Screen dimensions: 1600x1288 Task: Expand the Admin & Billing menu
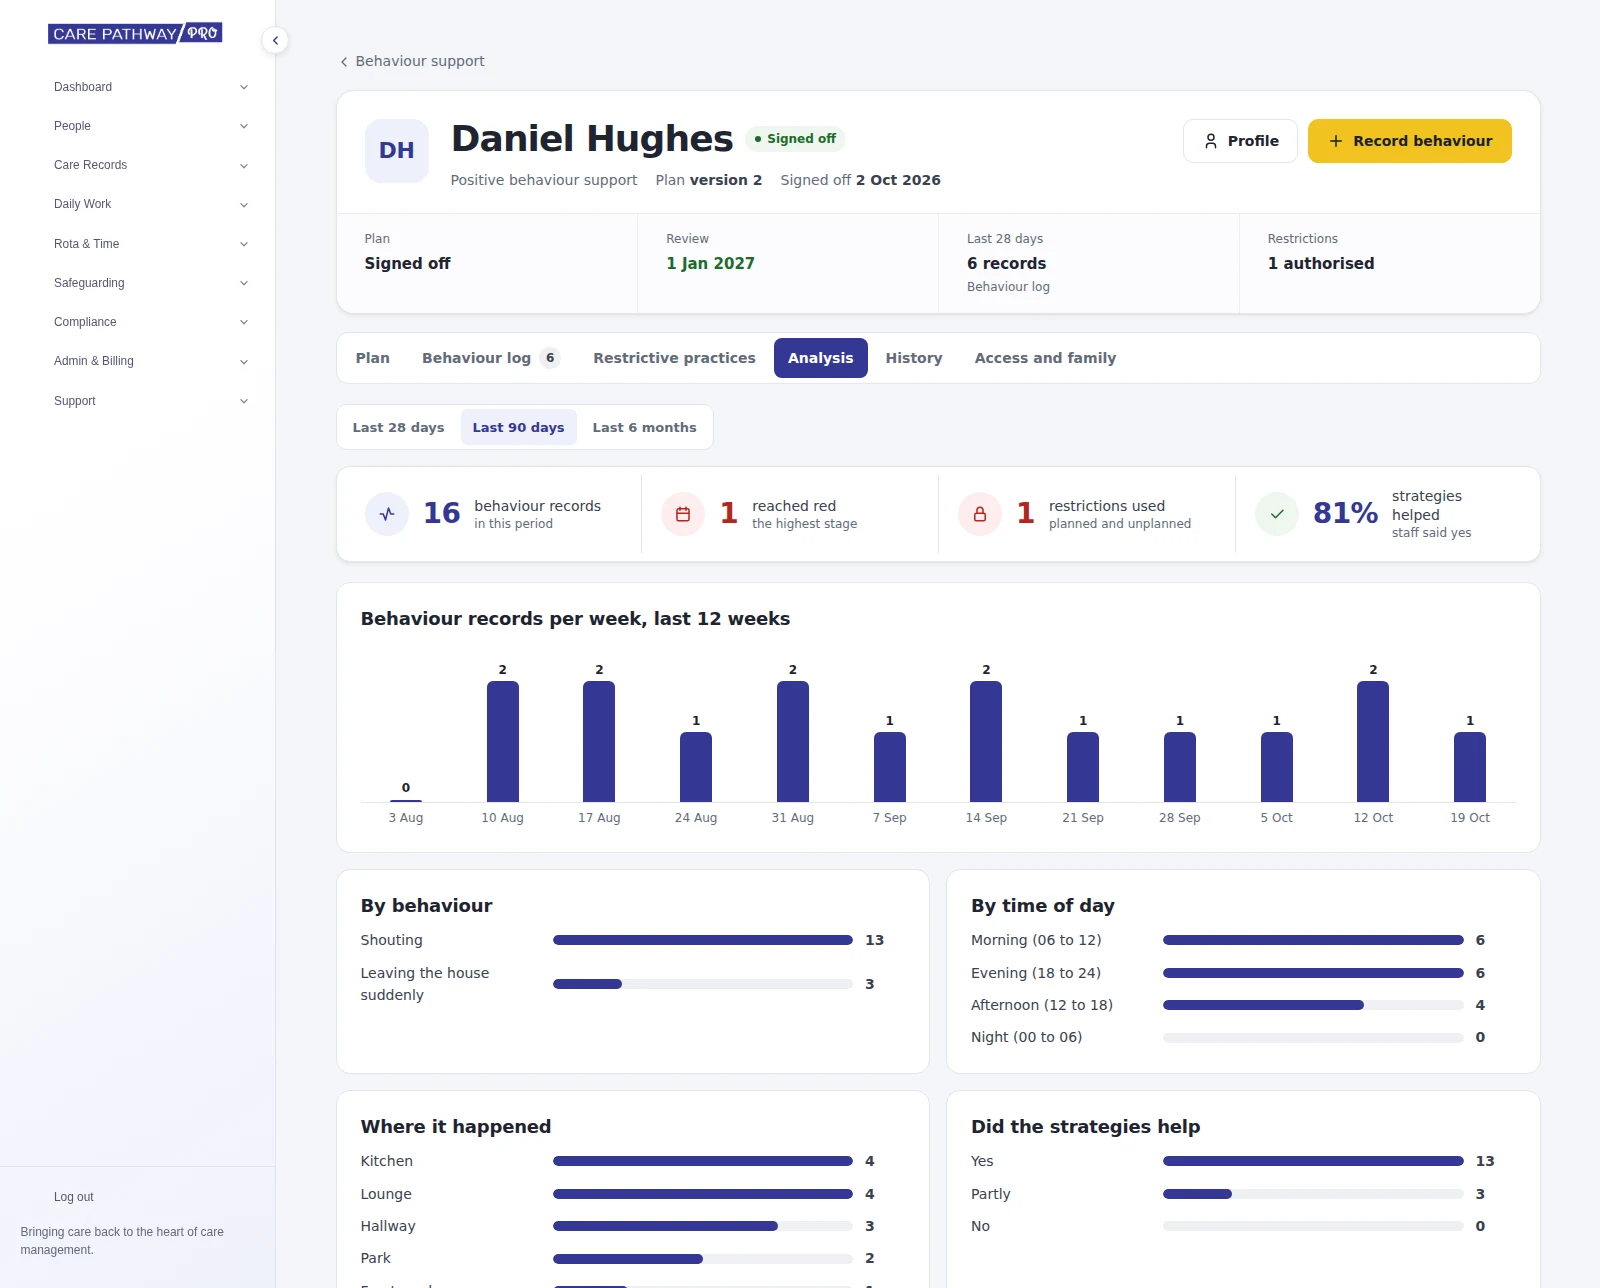[x=151, y=361]
